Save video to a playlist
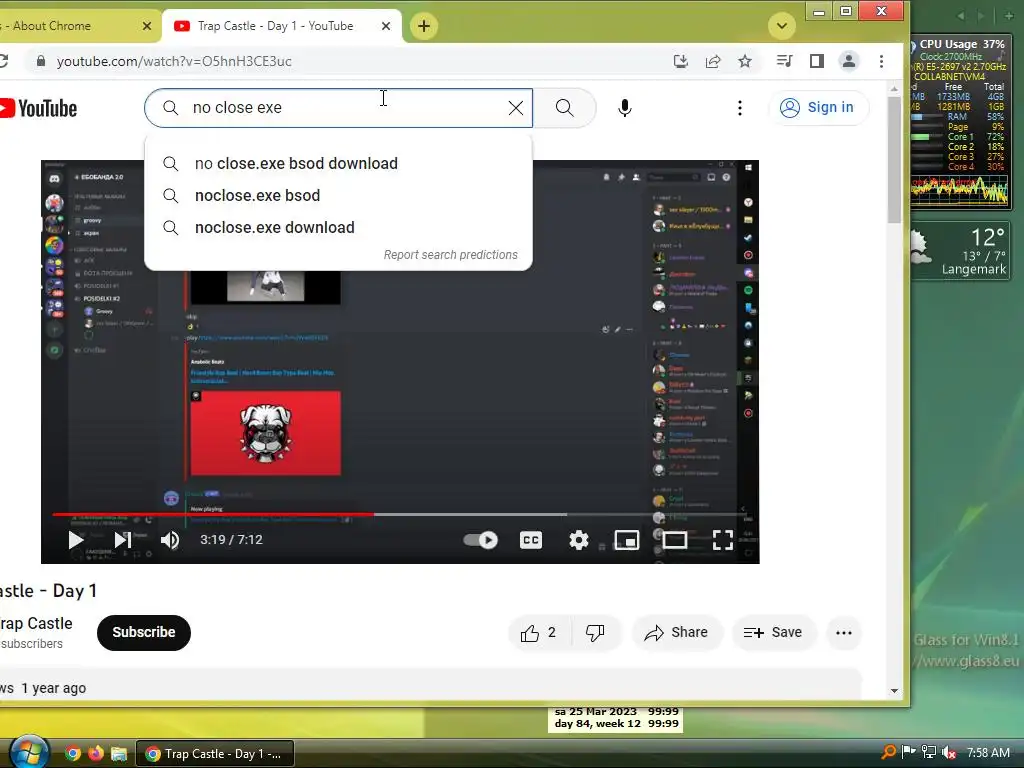The image size is (1024, 768). coord(773,632)
